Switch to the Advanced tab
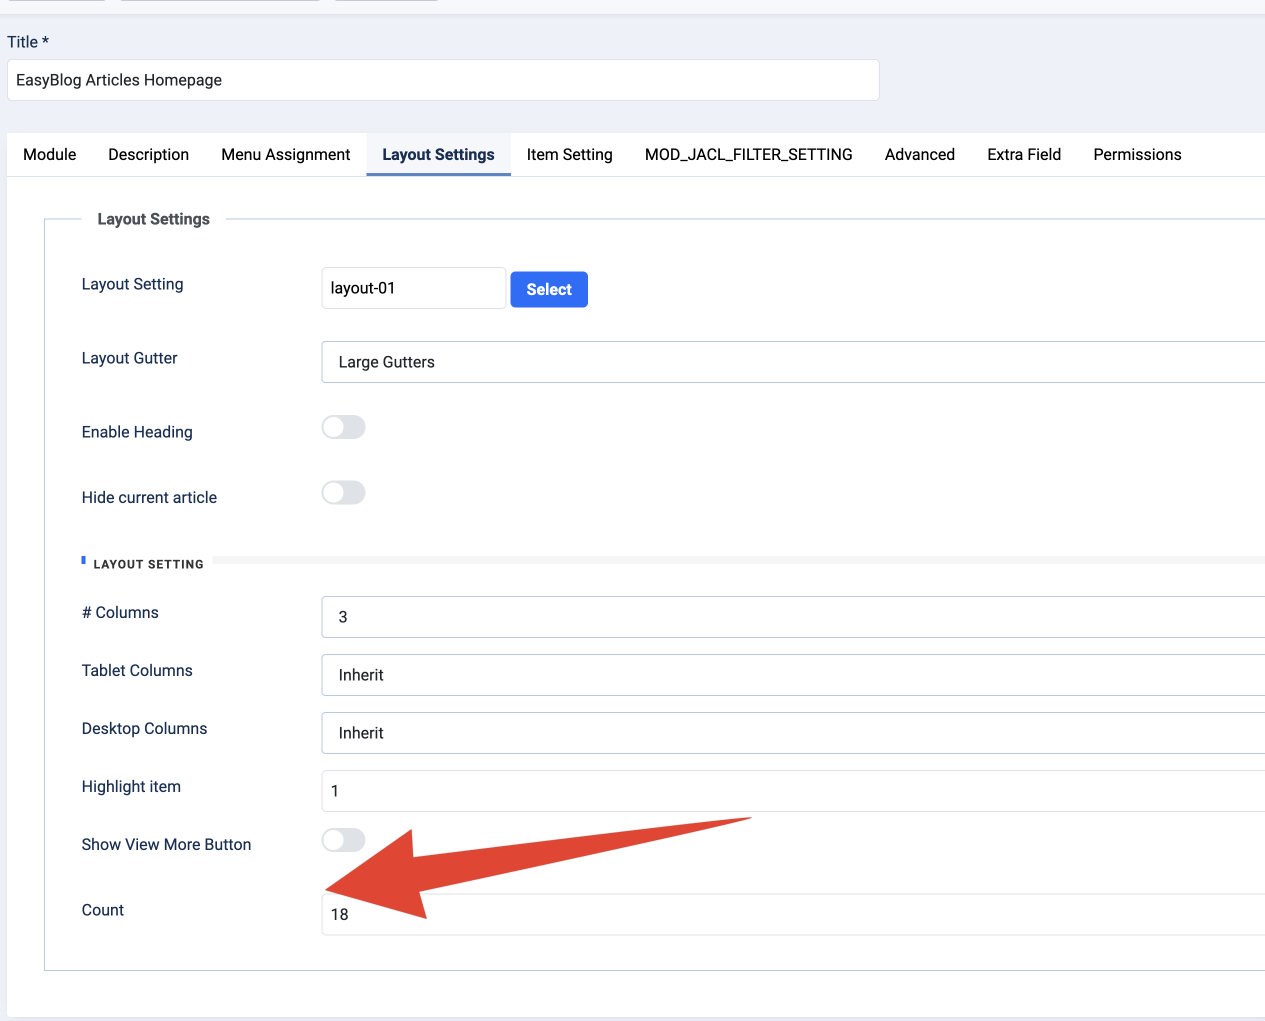 (x=919, y=155)
